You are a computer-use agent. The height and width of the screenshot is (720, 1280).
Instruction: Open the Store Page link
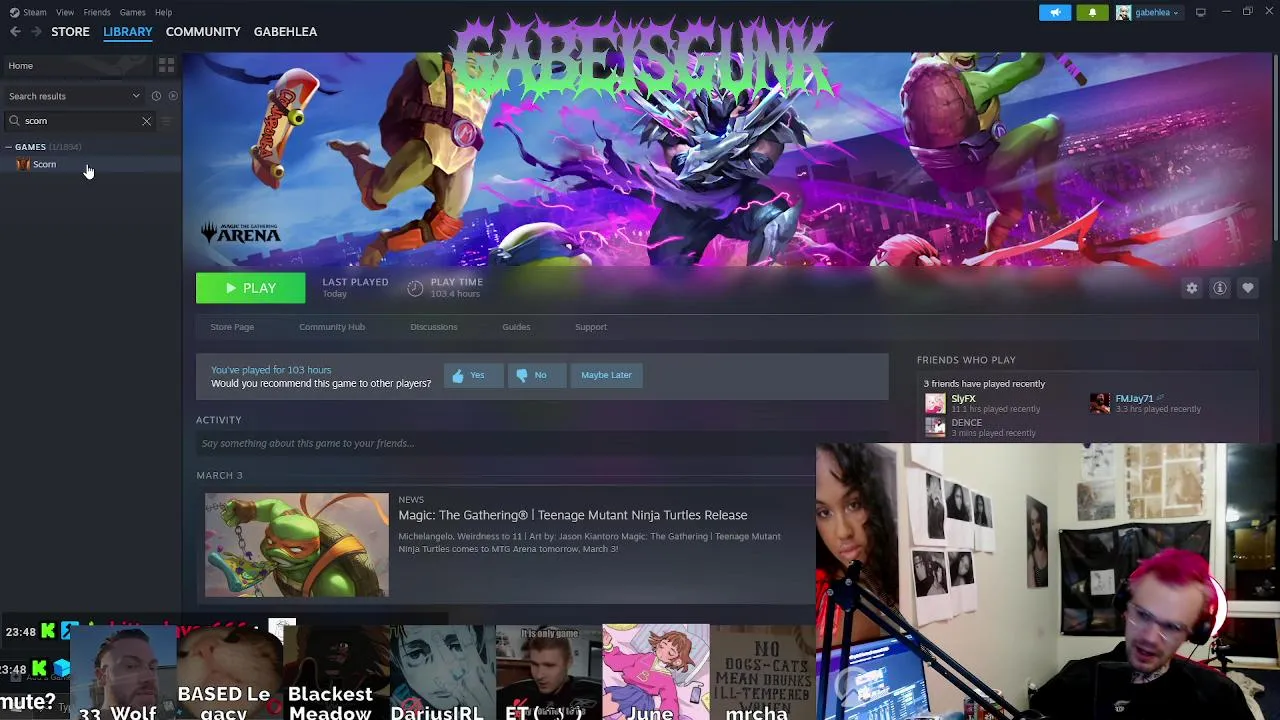pyautogui.click(x=232, y=327)
